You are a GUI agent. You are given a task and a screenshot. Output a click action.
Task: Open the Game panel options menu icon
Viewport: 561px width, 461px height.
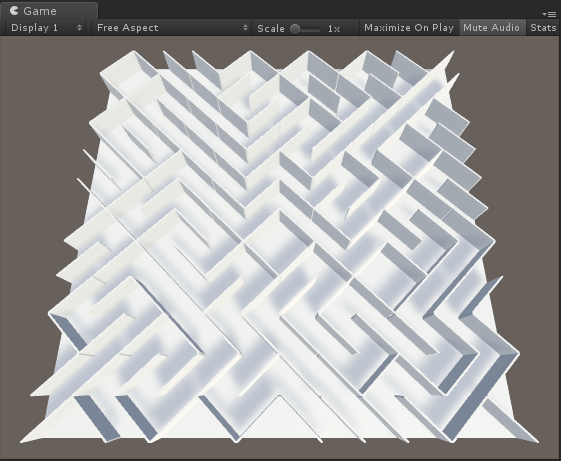(x=549, y=14)
